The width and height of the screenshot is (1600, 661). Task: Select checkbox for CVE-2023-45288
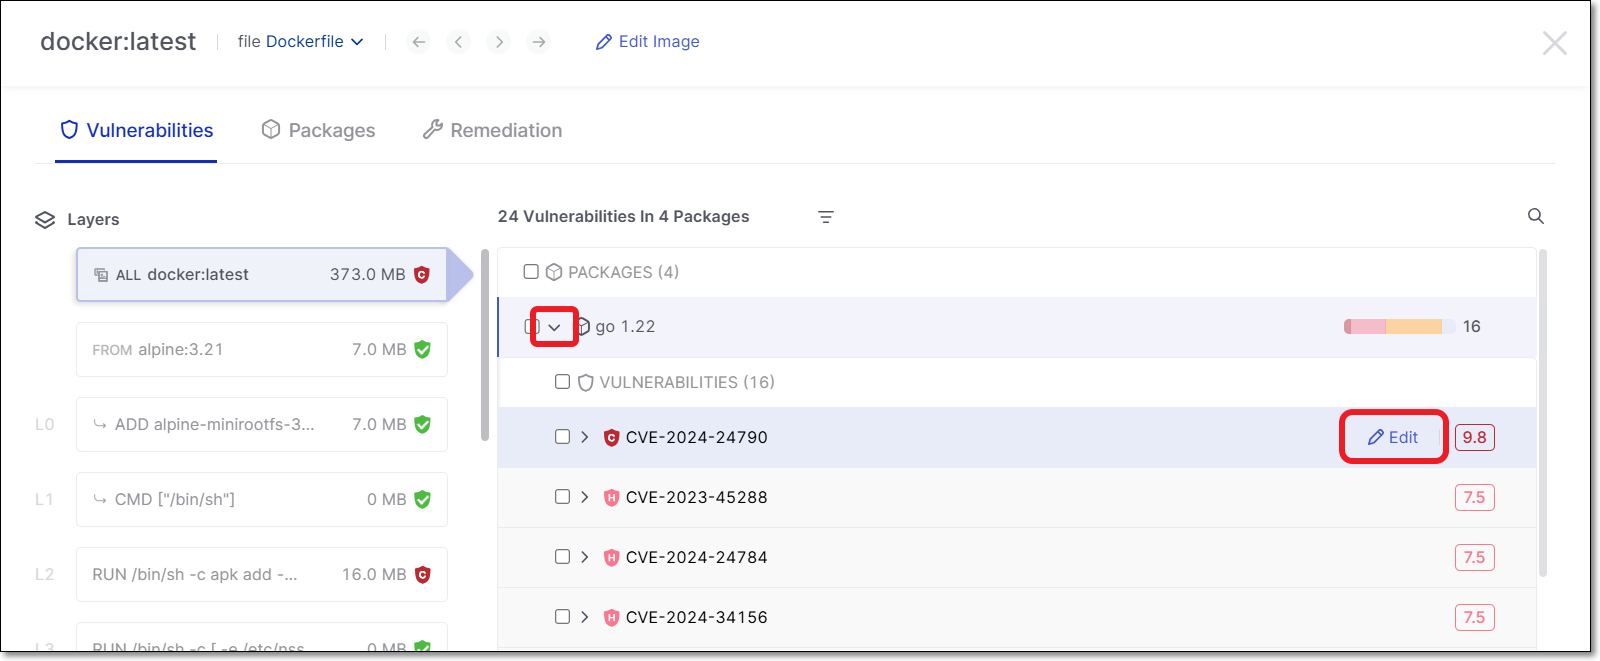pos(562,497)
